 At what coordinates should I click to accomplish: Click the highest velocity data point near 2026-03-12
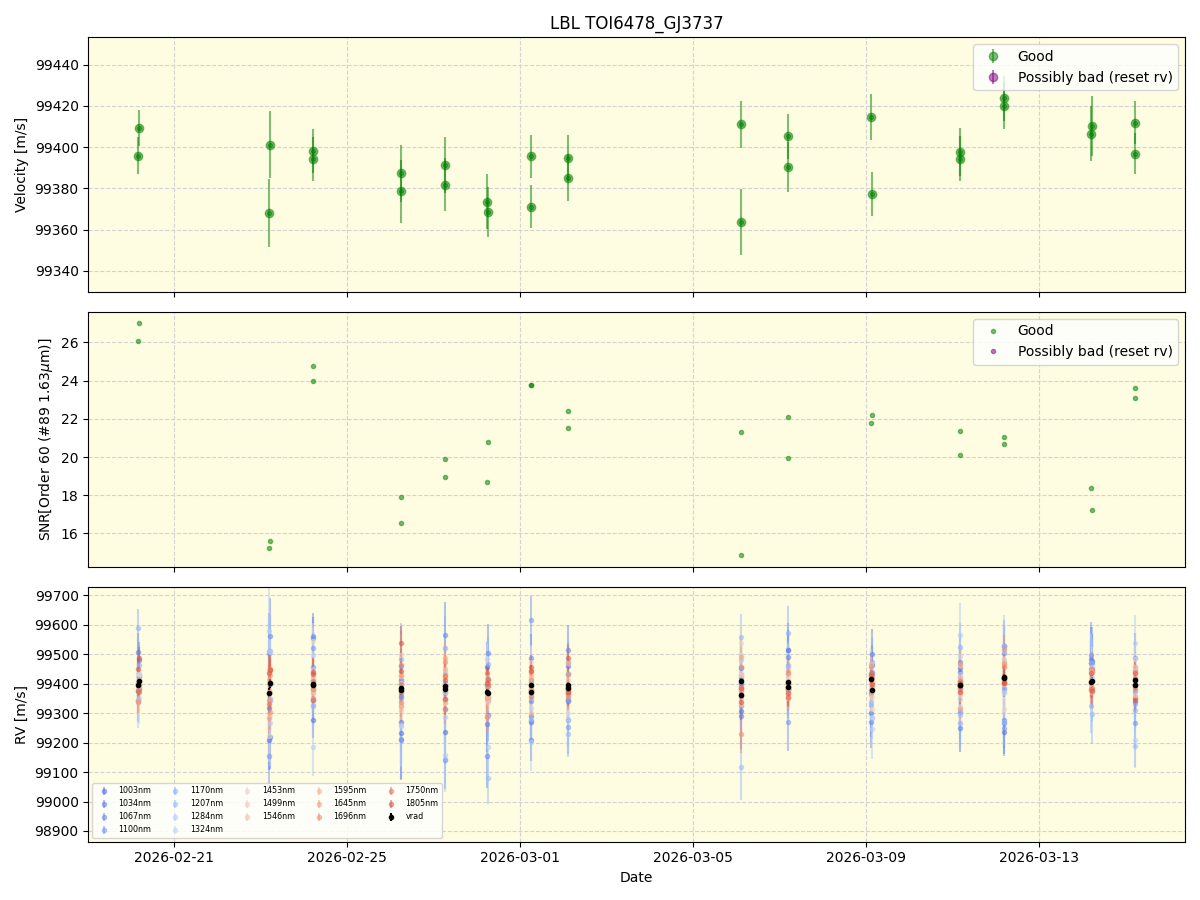click(x=1005, y=100)
